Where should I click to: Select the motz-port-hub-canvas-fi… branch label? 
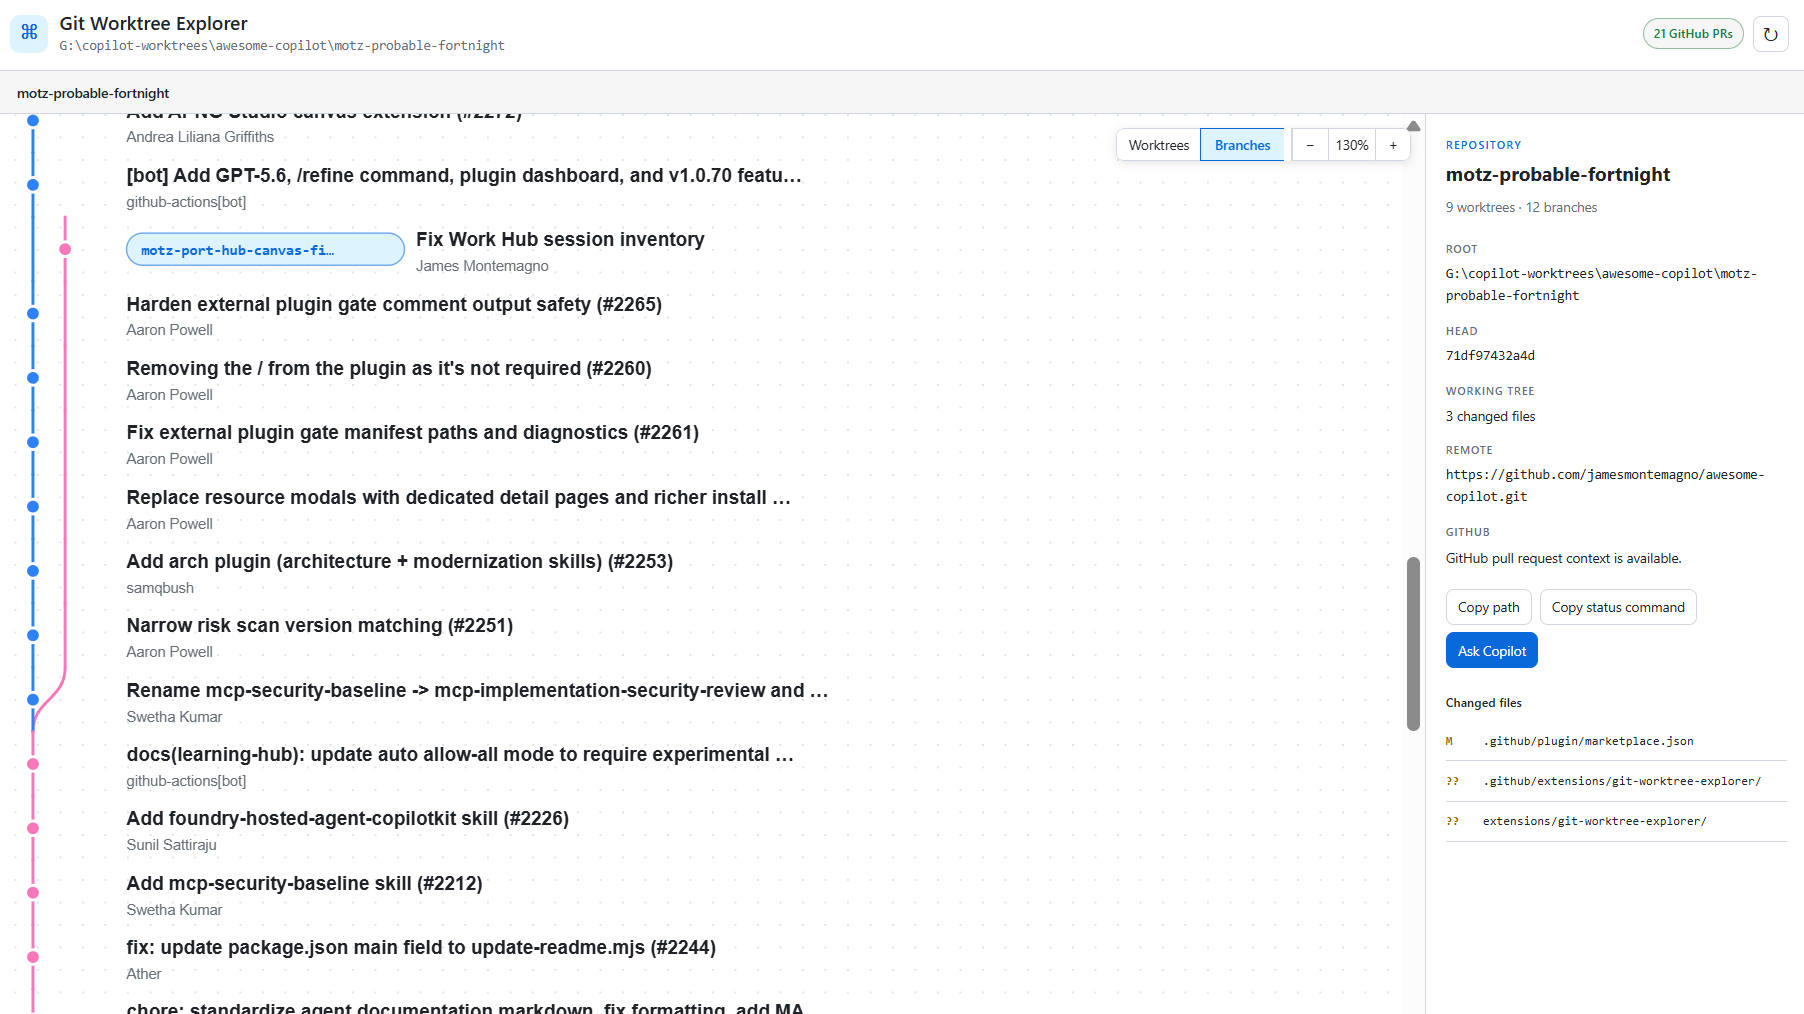pyautogui.click(x=265, y=250)
